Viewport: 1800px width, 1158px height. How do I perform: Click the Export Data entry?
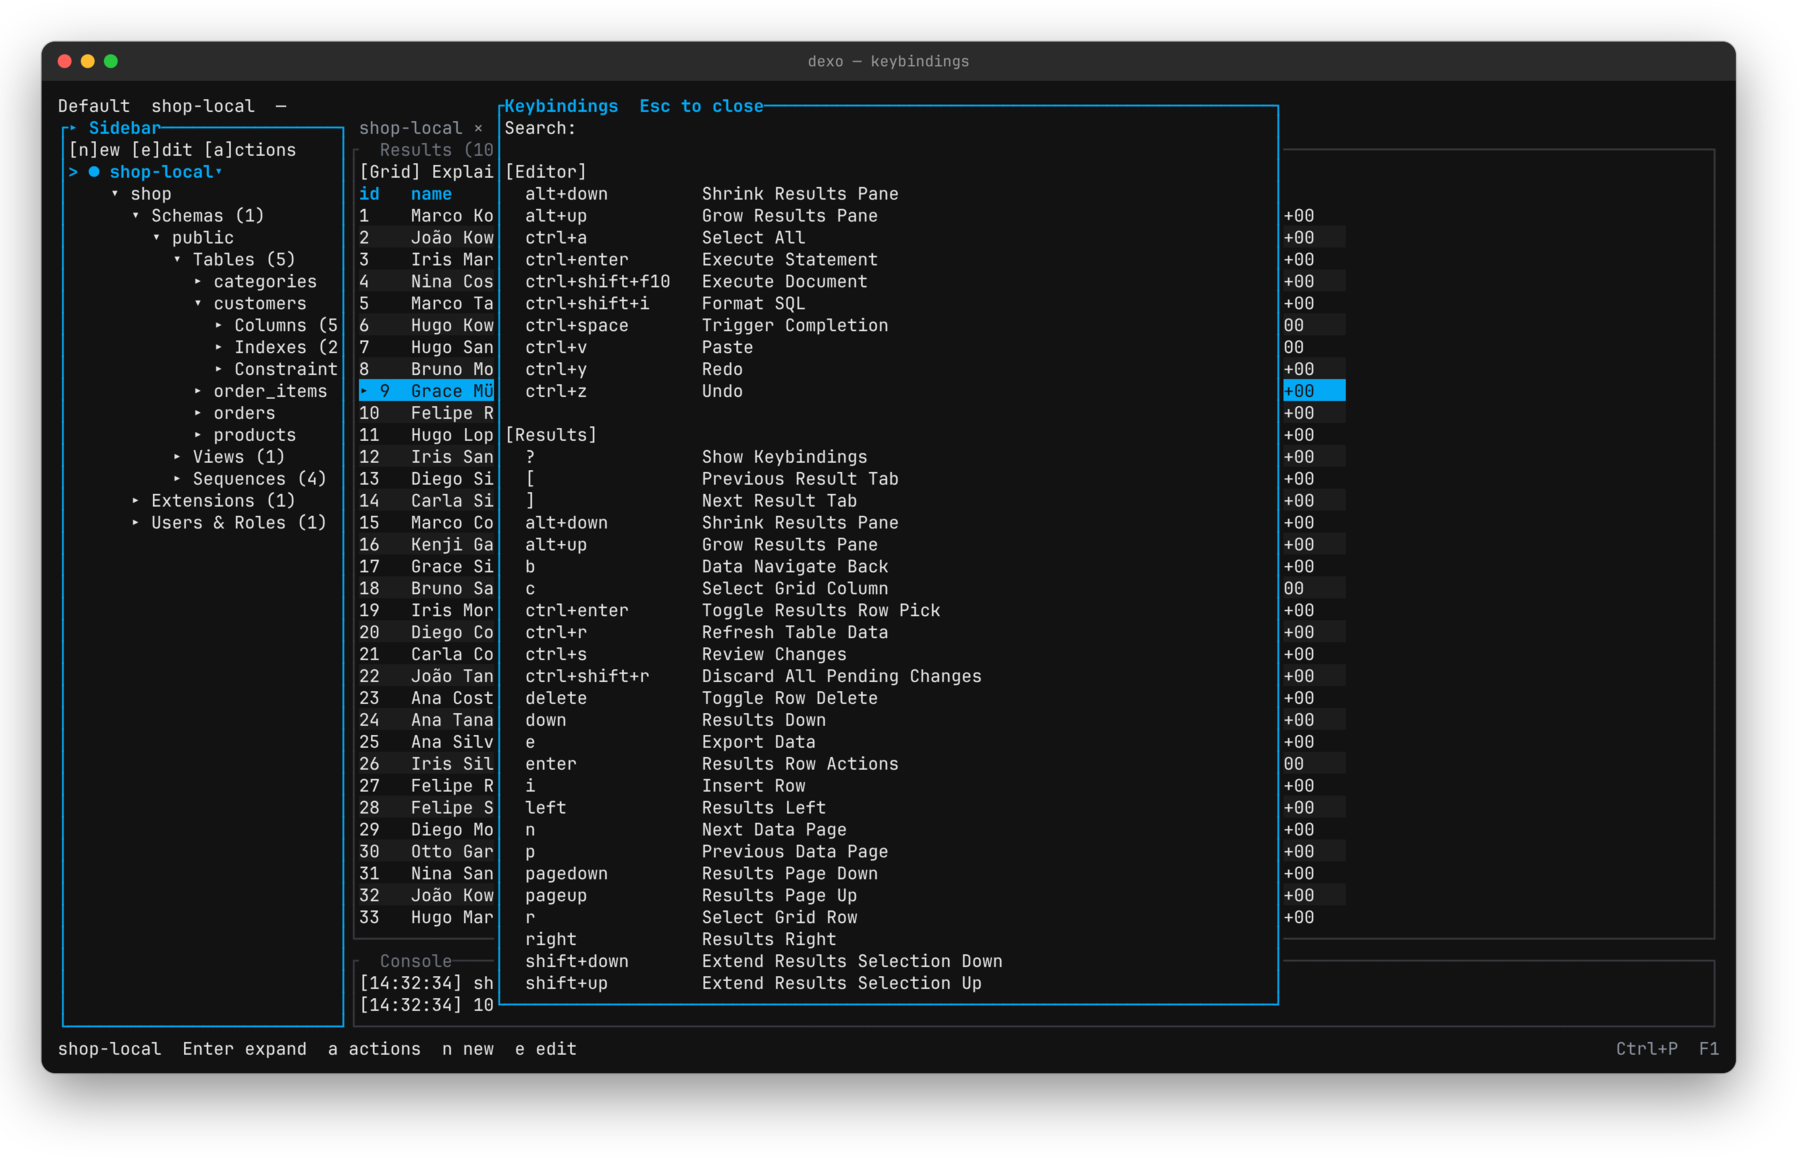tap(758, 742)
